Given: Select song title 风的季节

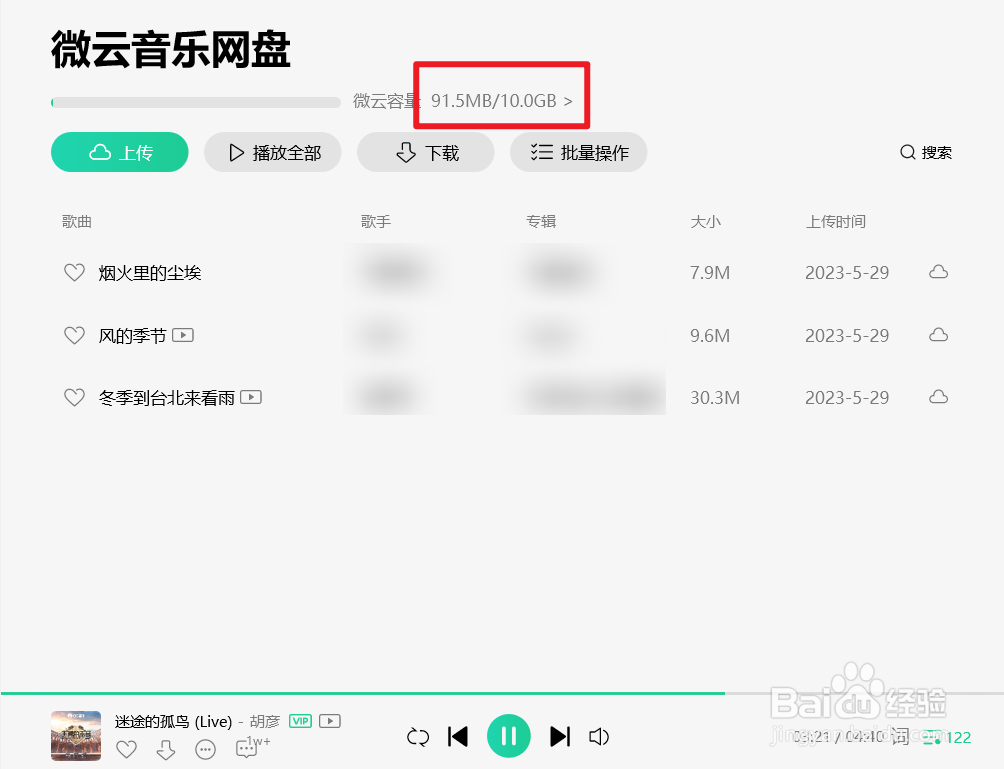Looking at the screenshot, I should click(x=133, y=336).
